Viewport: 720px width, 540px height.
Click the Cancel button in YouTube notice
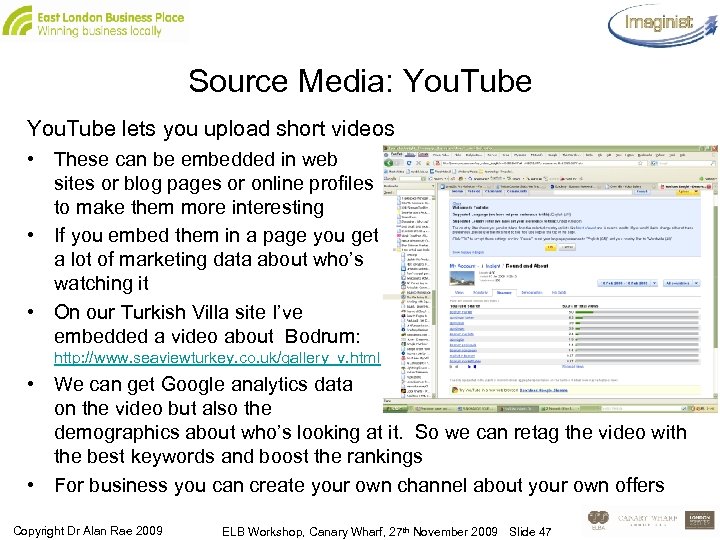click(x=568, y=248)
